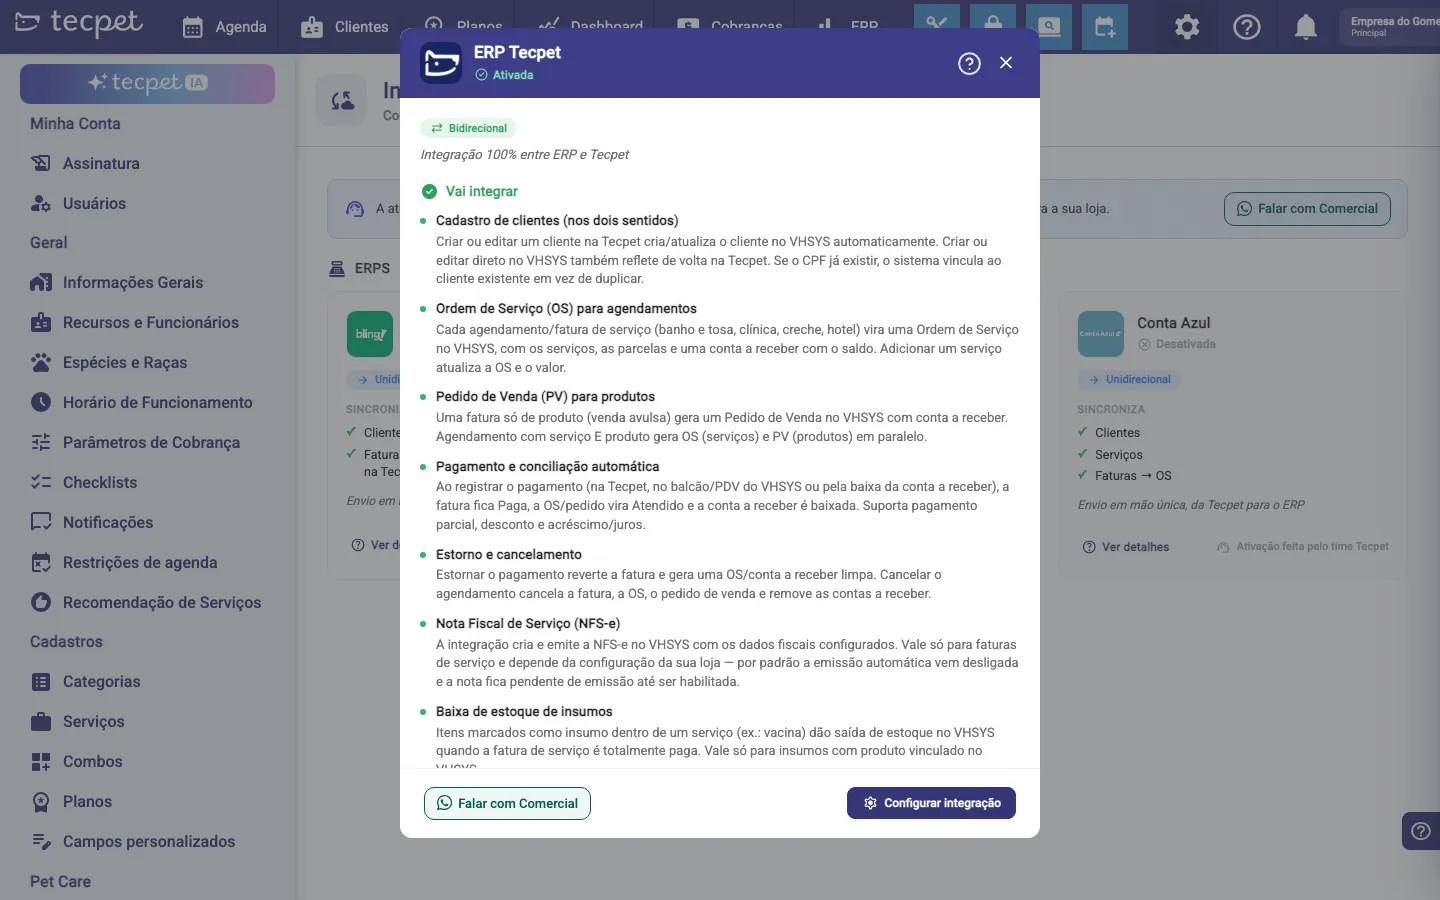
Task: Open the Clientes menu item
Action: (344, 27)
